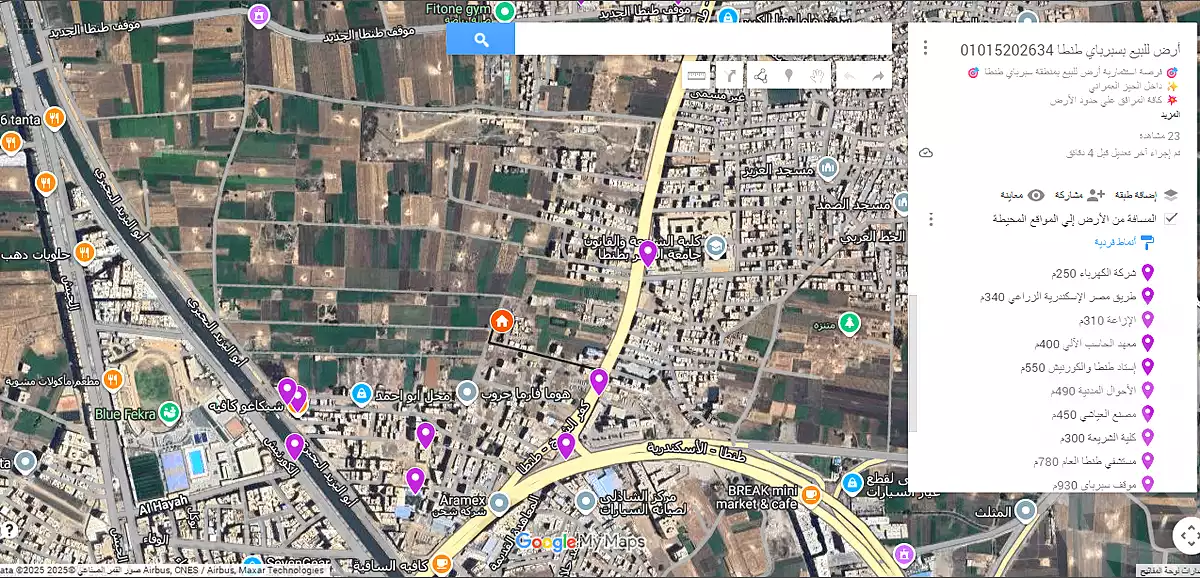Image resolution: width=1200 pixels, height=578 pixels.
Task: Click the مسجد الصمد mosque marker
Action: [905, 201]
